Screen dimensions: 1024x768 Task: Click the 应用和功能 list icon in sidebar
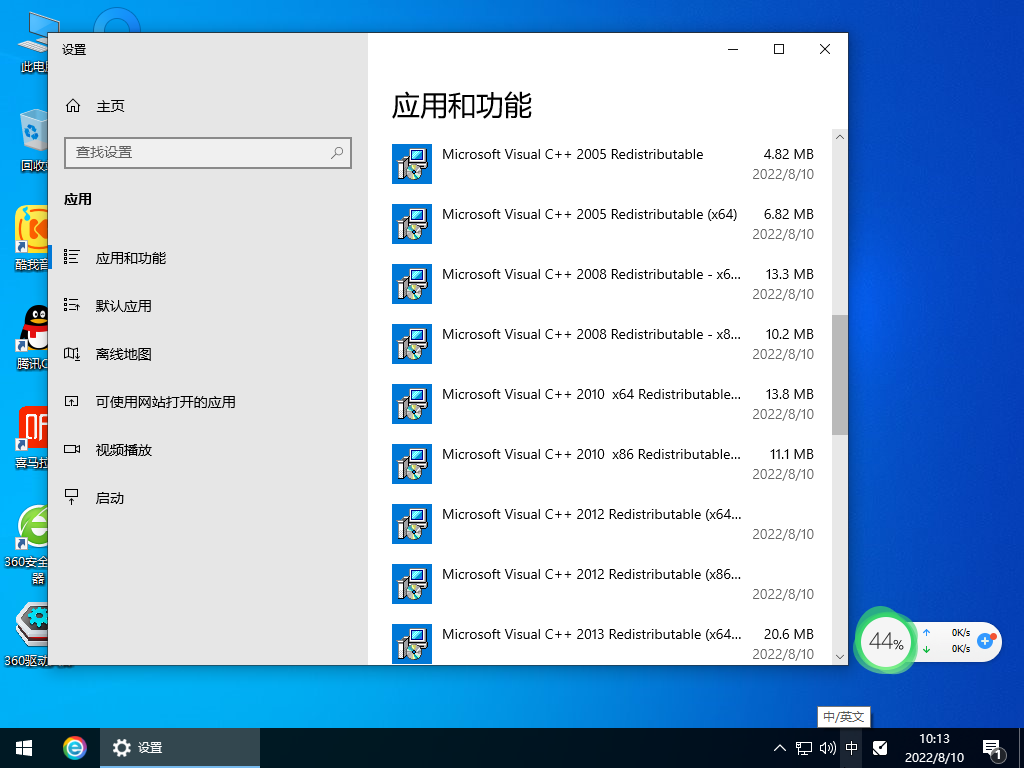click(72, 257)
